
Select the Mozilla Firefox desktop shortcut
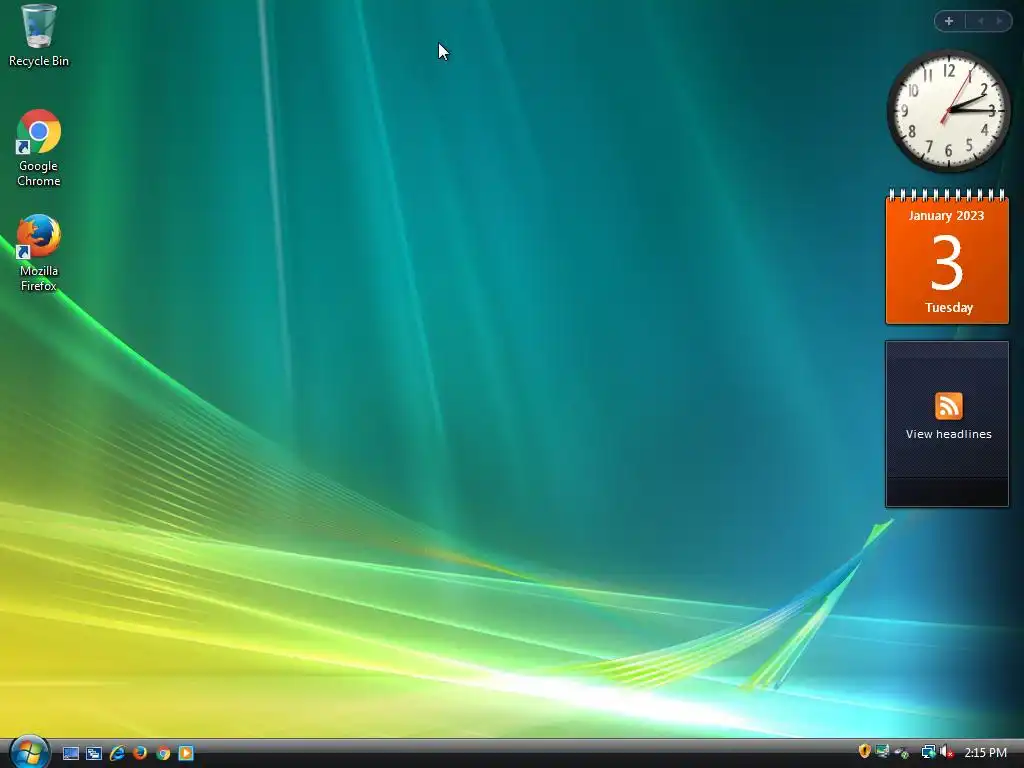39,253
